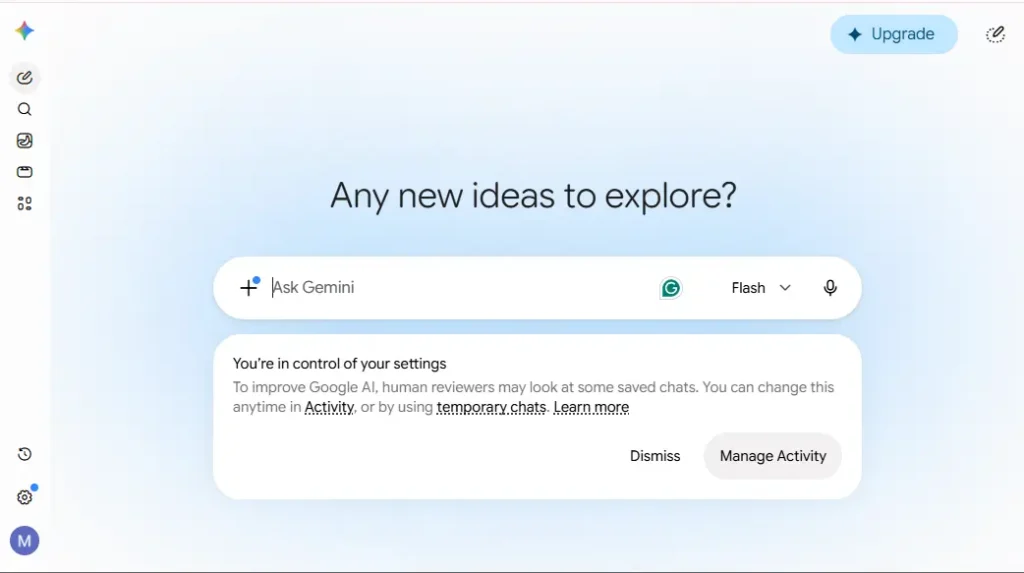The width and height of the screenshot is (1024, 573).
Task: Open the M account avatar
Action: click(x=25, y=541)
